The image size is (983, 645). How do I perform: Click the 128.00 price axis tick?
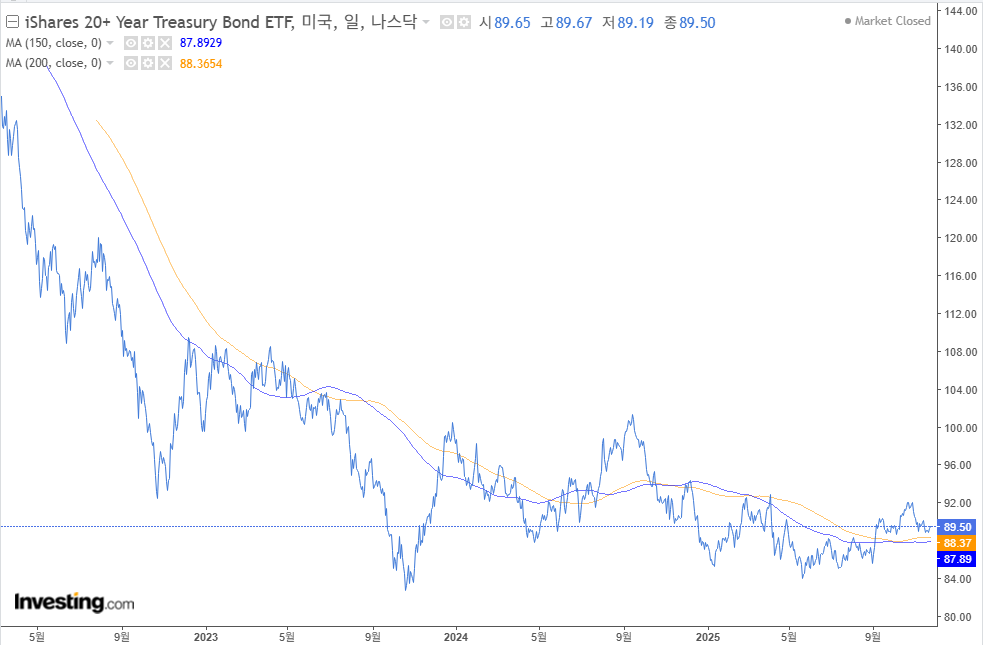960,163
